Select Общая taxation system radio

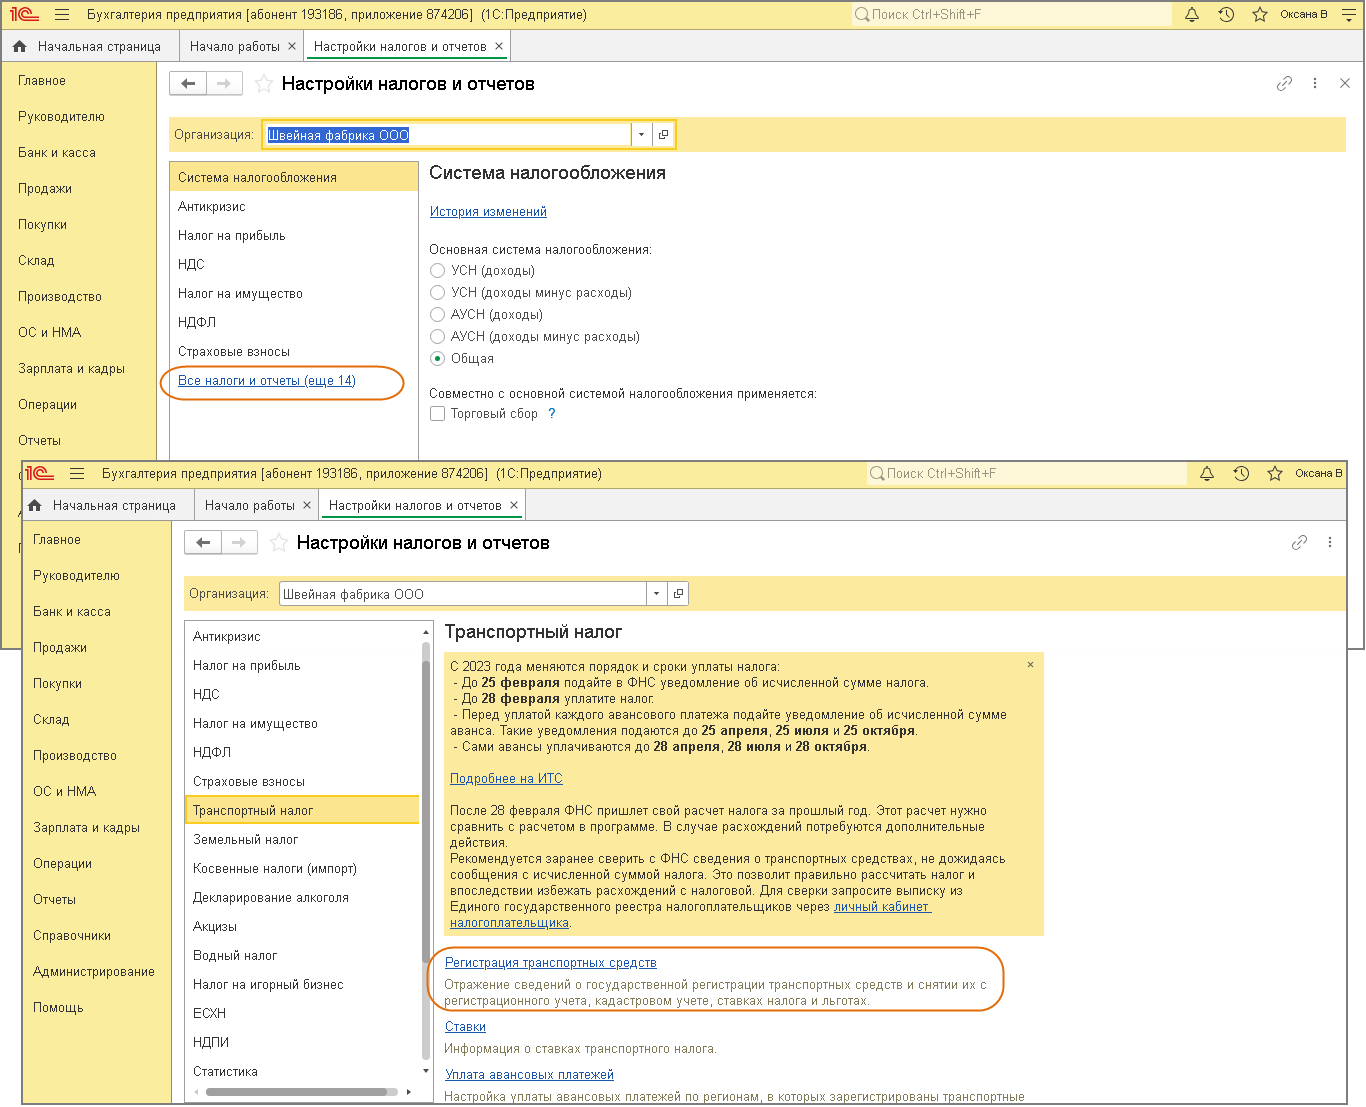[437, 359]
